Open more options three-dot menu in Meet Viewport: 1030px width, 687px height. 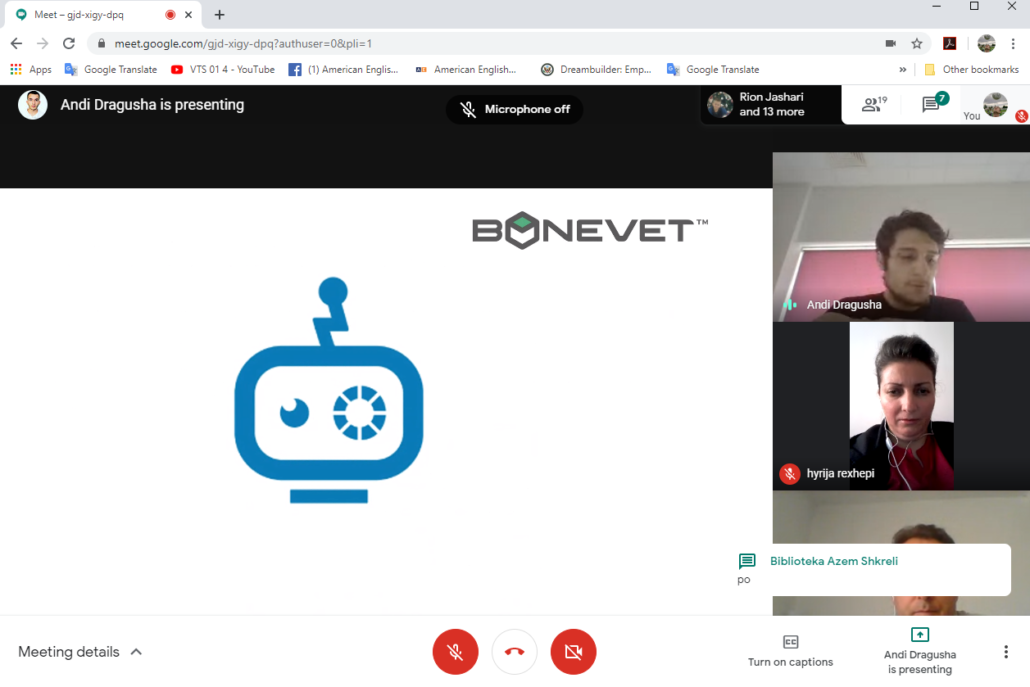pyautogui.click(x=1006, y=652)
